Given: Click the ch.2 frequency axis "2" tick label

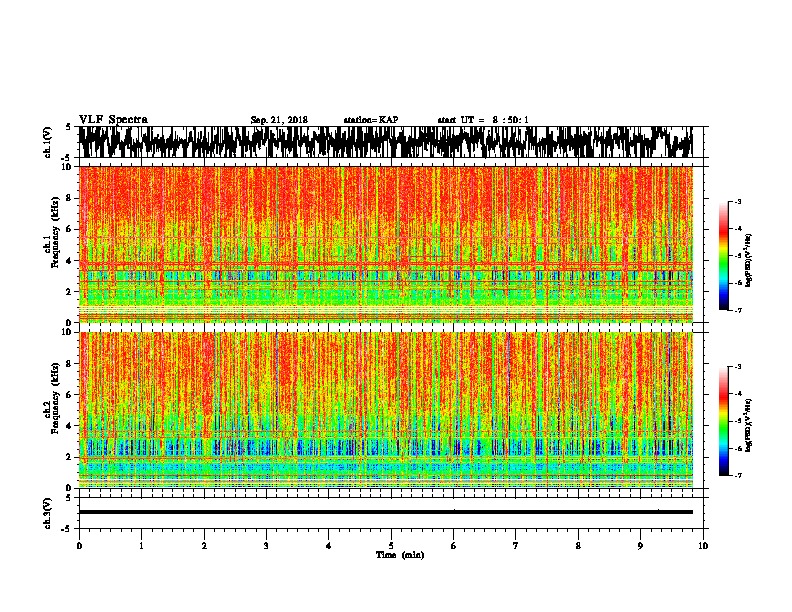Looking at the screenshot, I should click(x=69, y=457).
